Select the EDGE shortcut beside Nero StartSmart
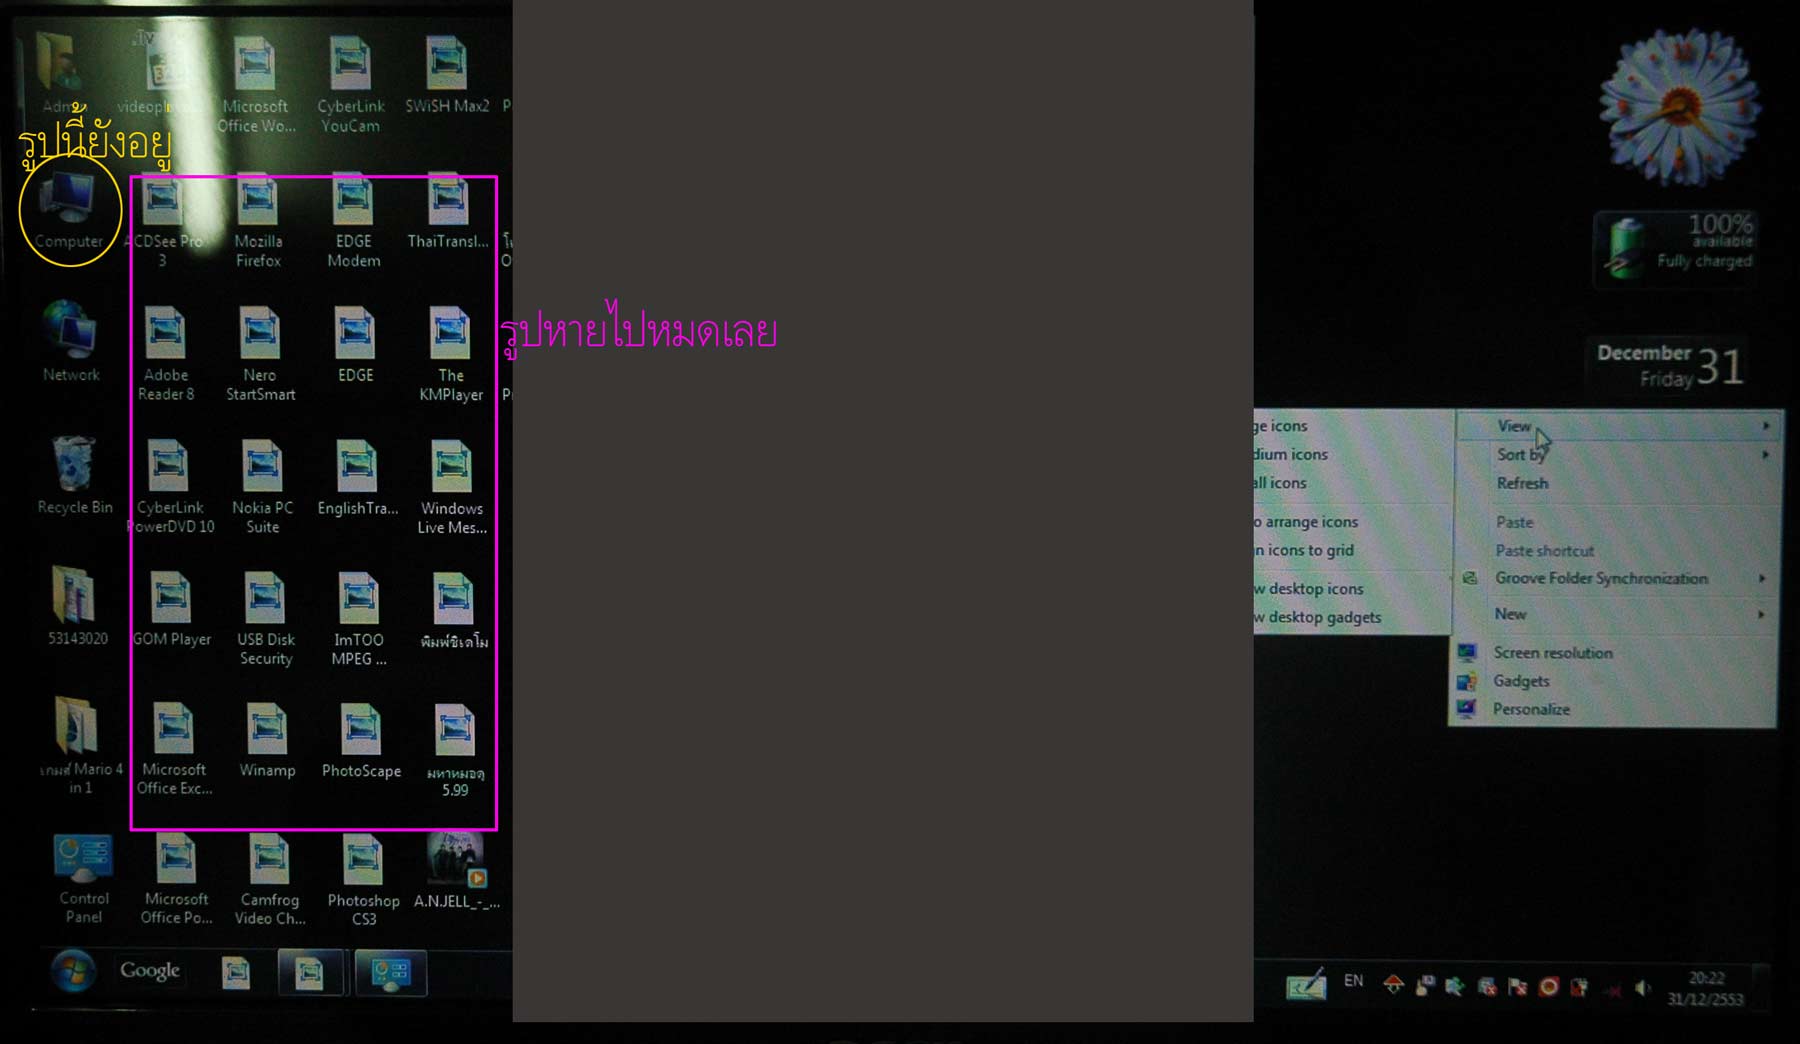 pyautogui.click(x=355, y=345)
